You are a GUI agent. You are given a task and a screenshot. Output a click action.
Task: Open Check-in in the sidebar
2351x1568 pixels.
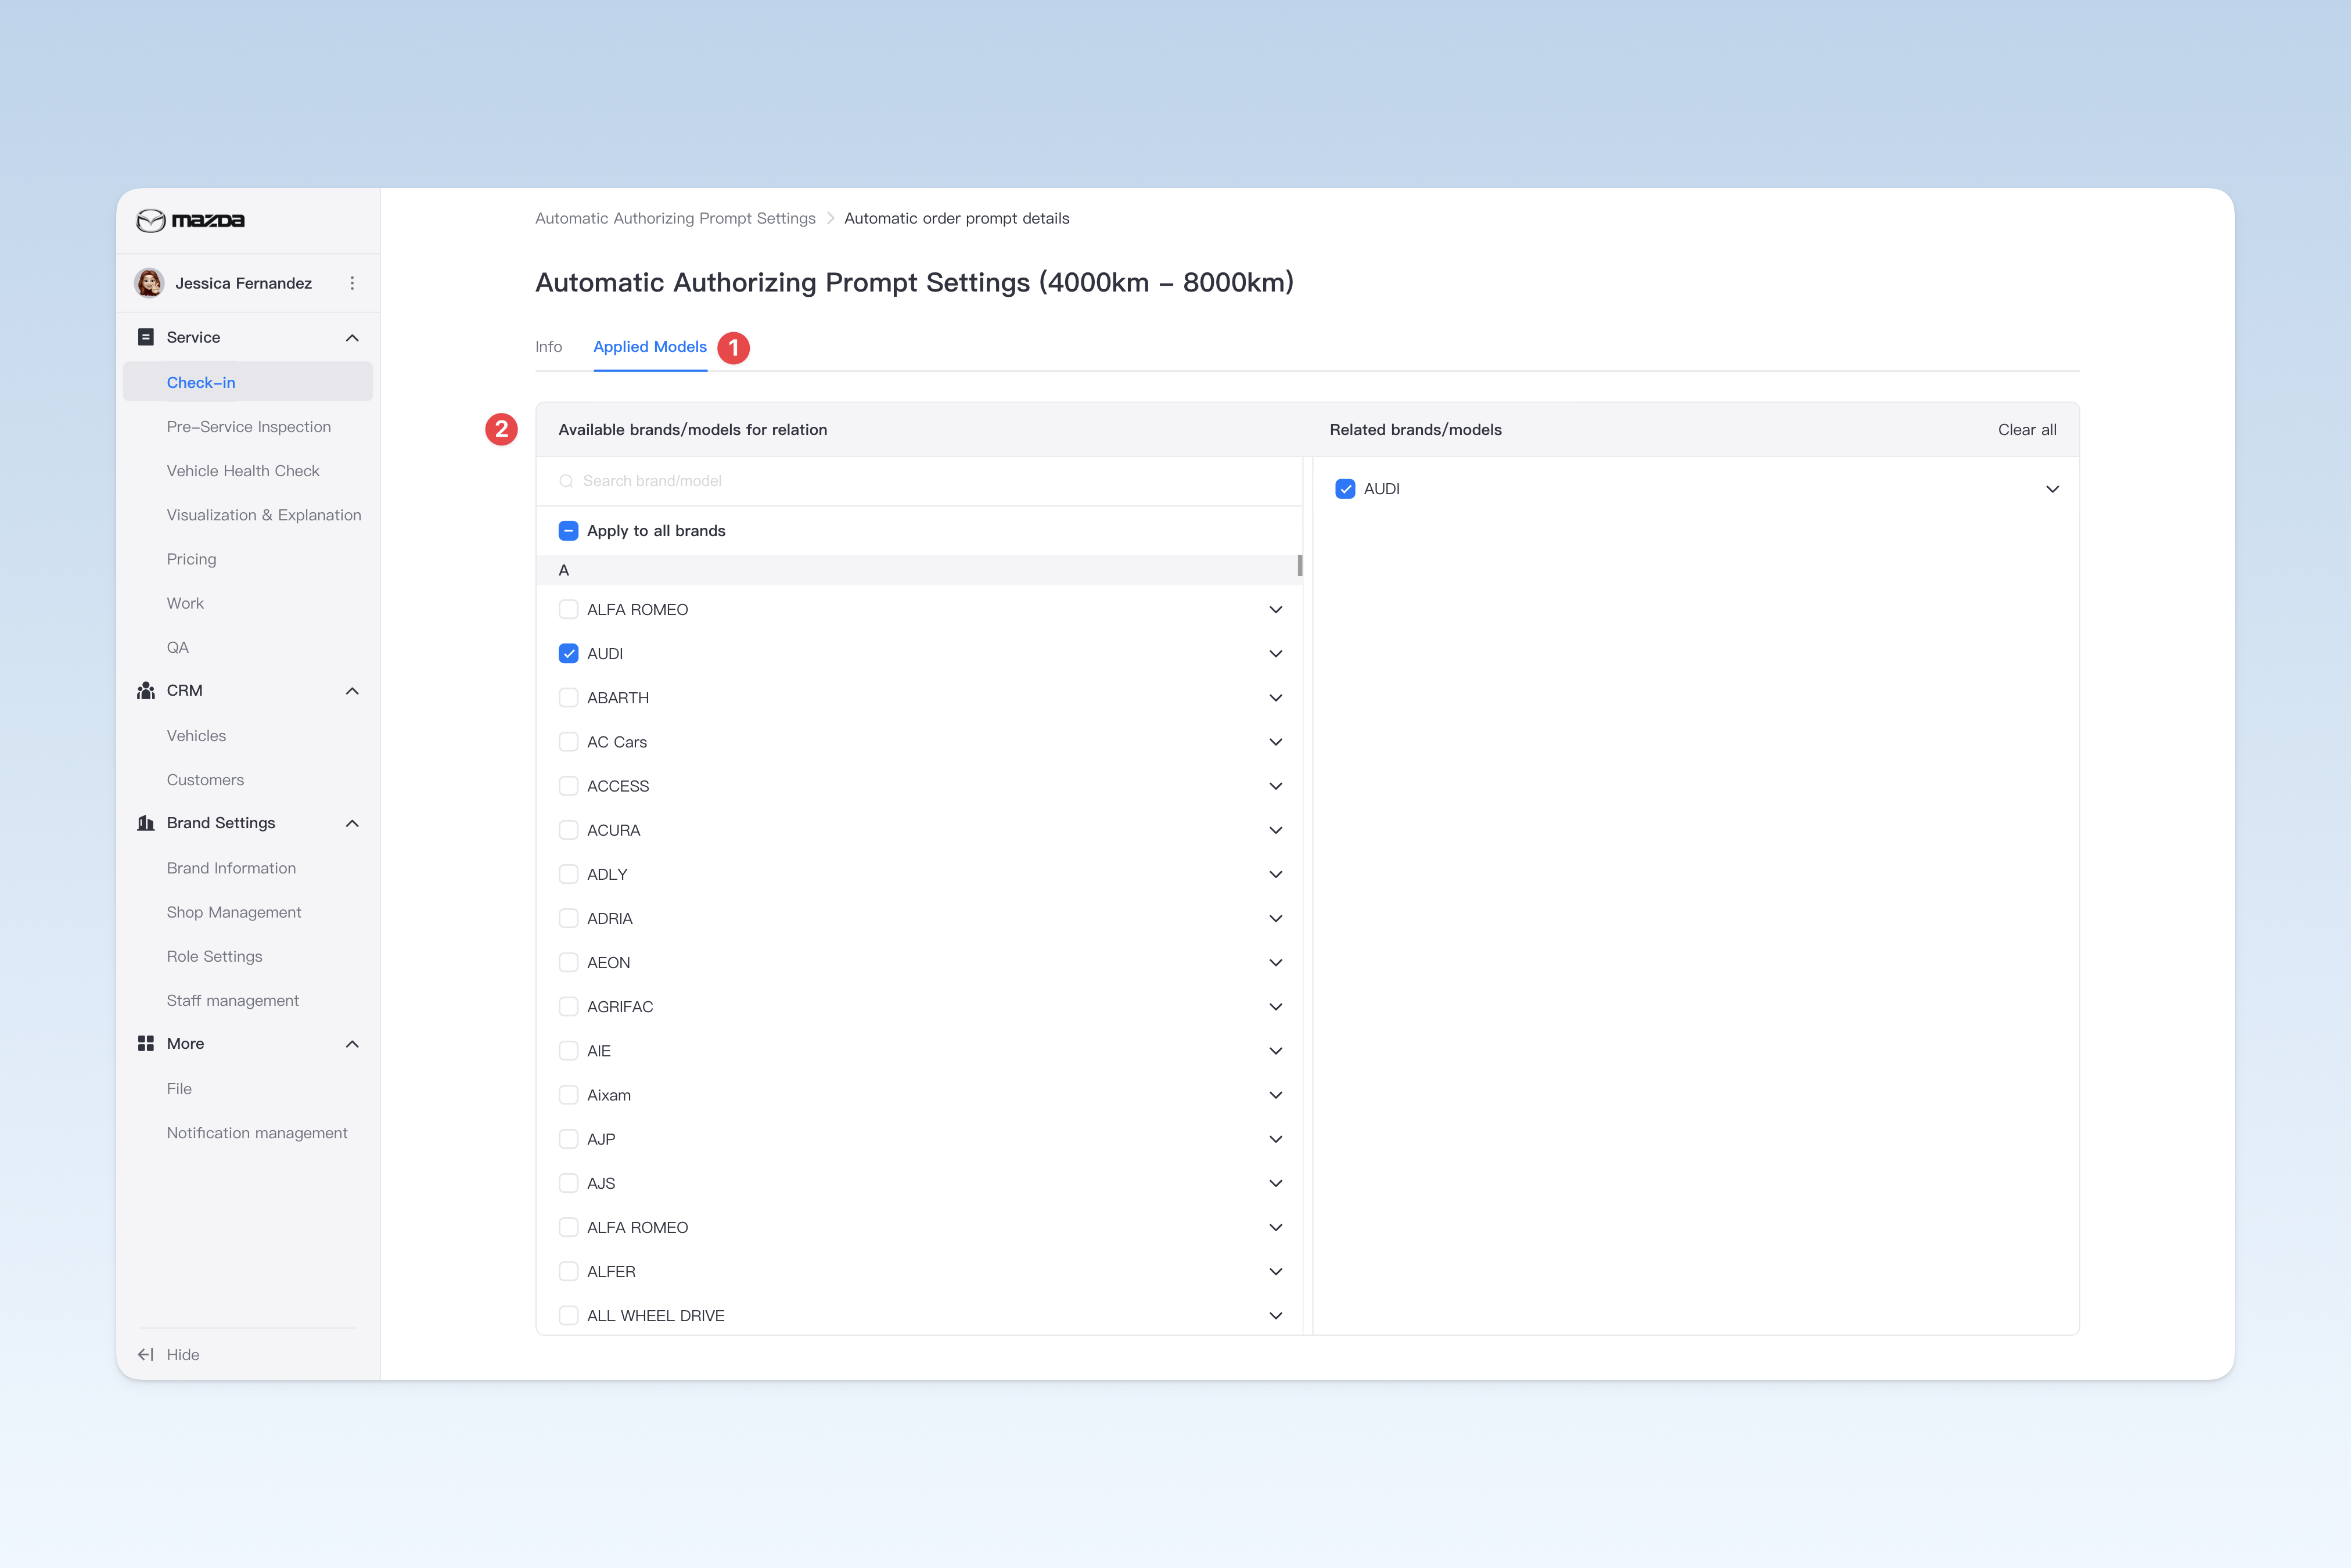[248, 382]
